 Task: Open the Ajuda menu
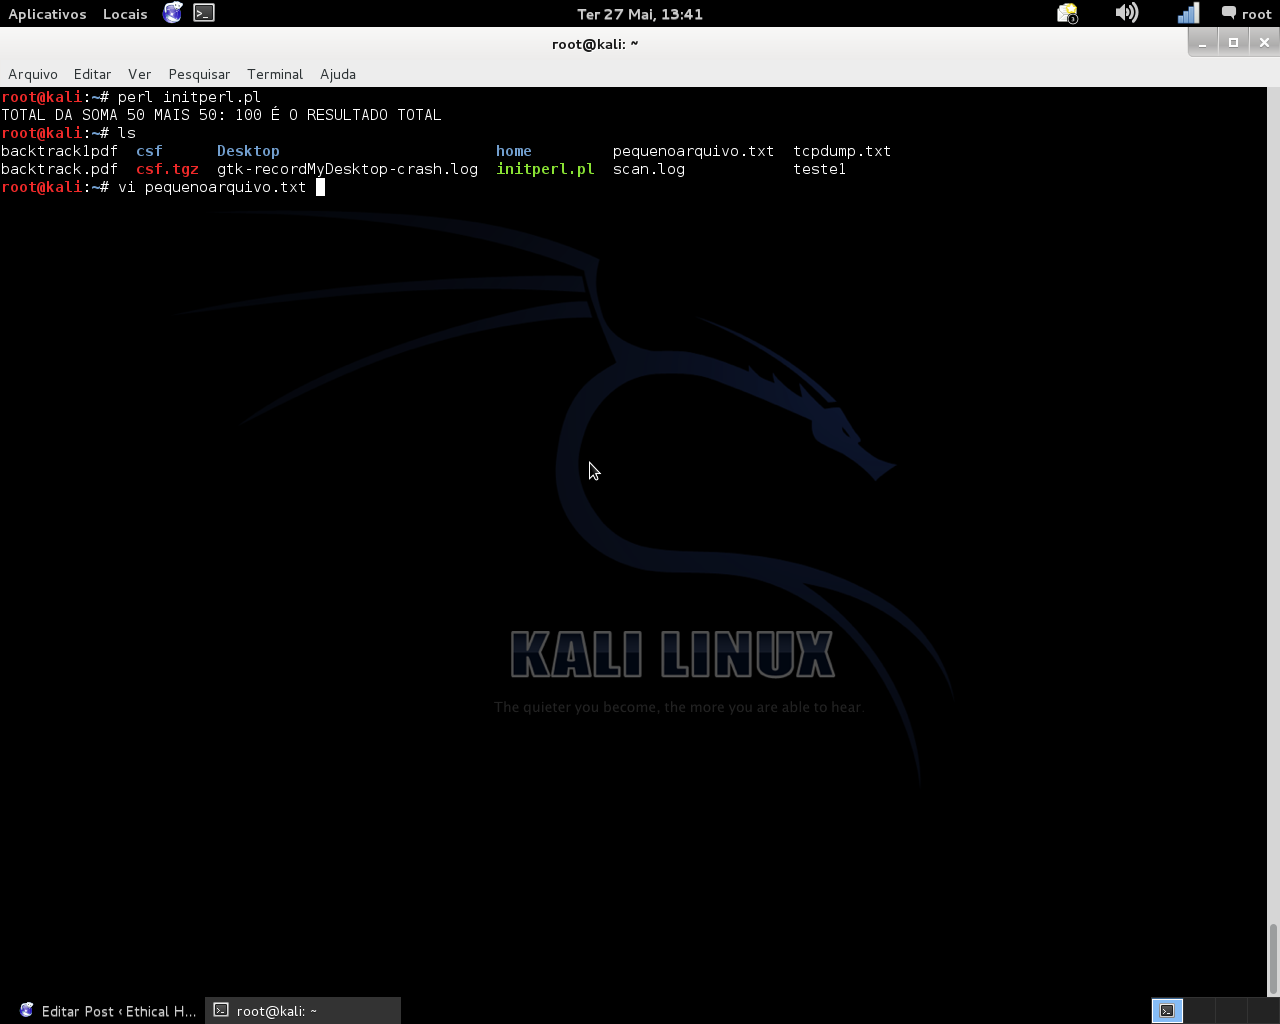(x=338, y=74)
